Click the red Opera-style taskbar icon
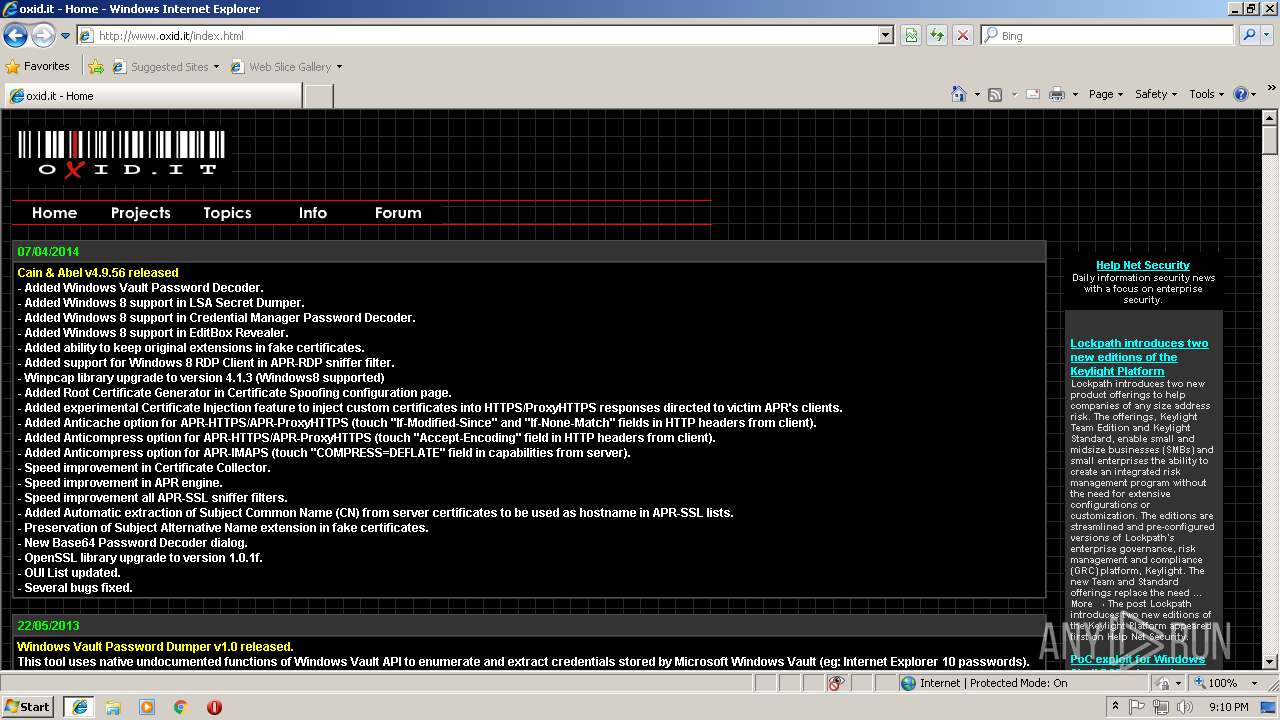This screenshot has height=720, width=1280. (214, 707)
